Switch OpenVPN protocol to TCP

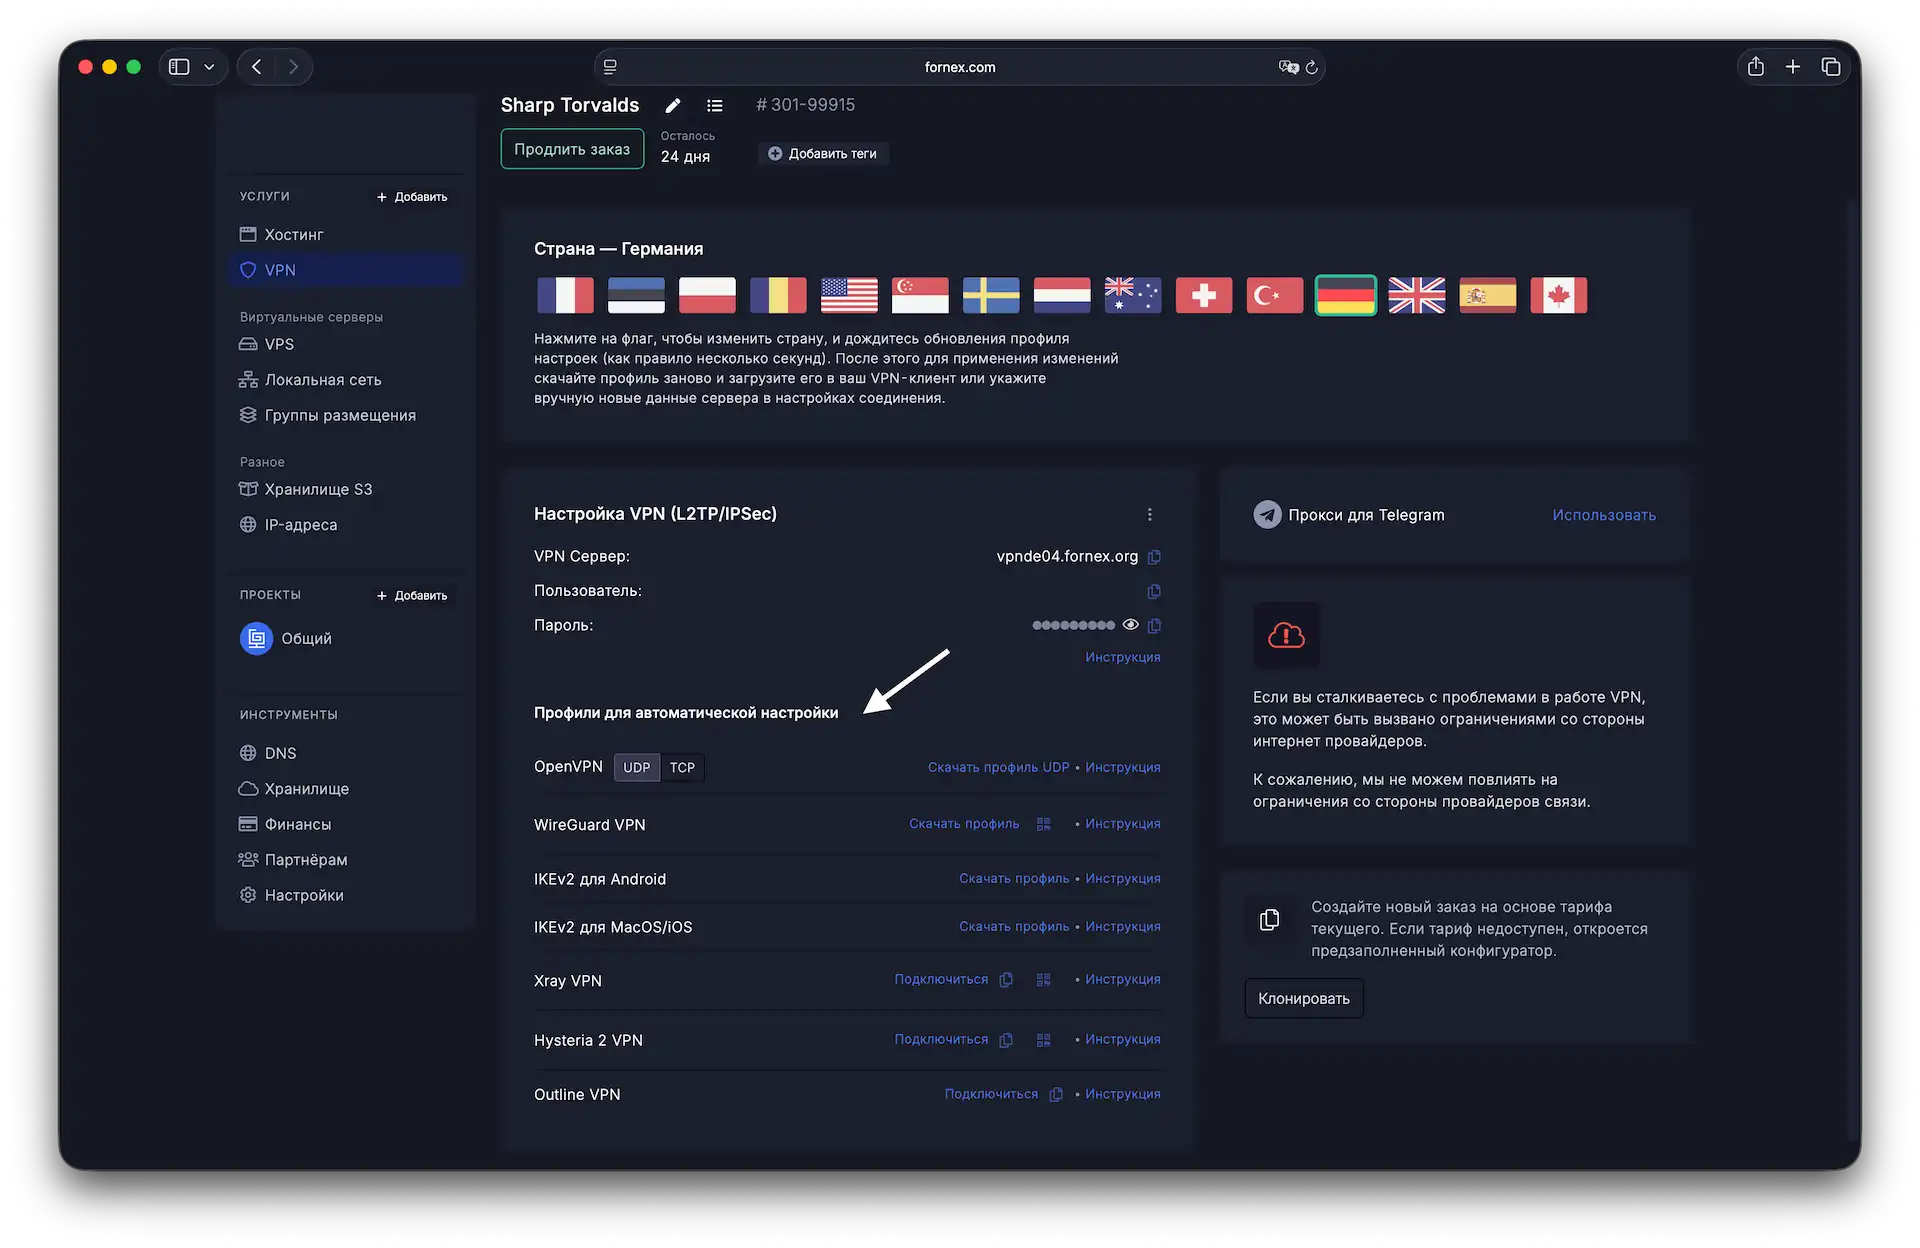point(682,768)
